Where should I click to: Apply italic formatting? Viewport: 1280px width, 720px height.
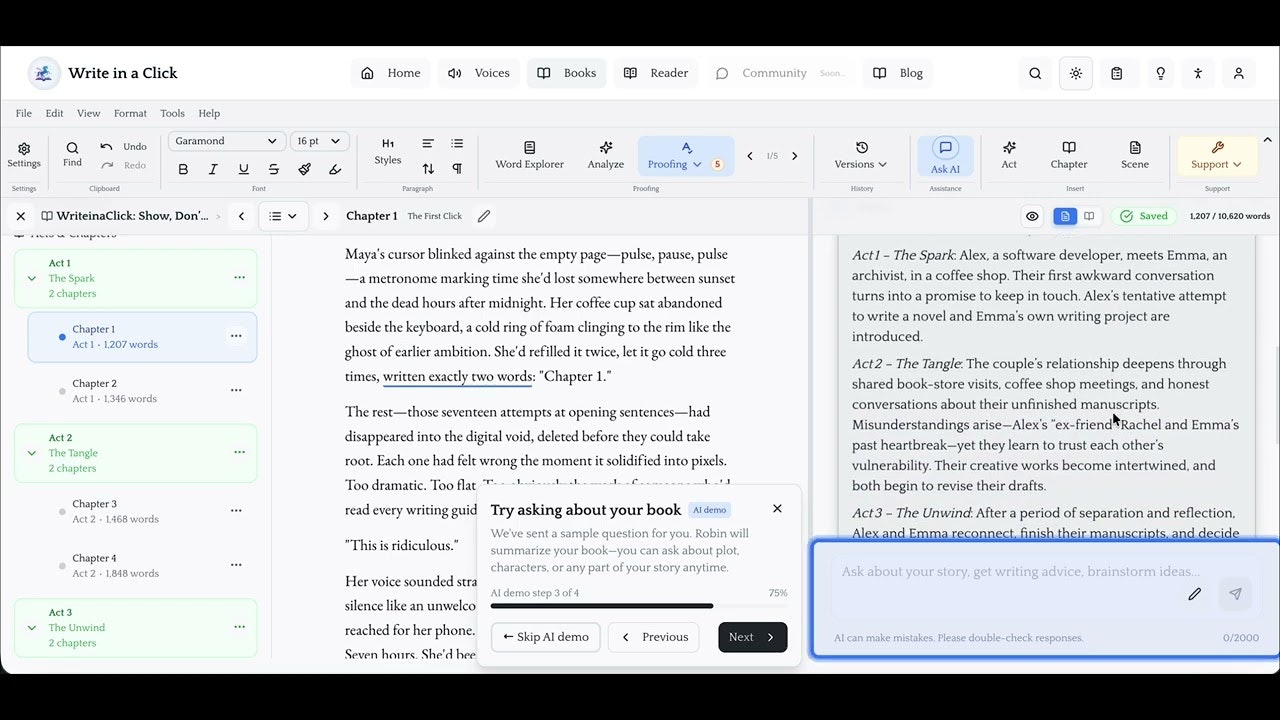[213, 169]
